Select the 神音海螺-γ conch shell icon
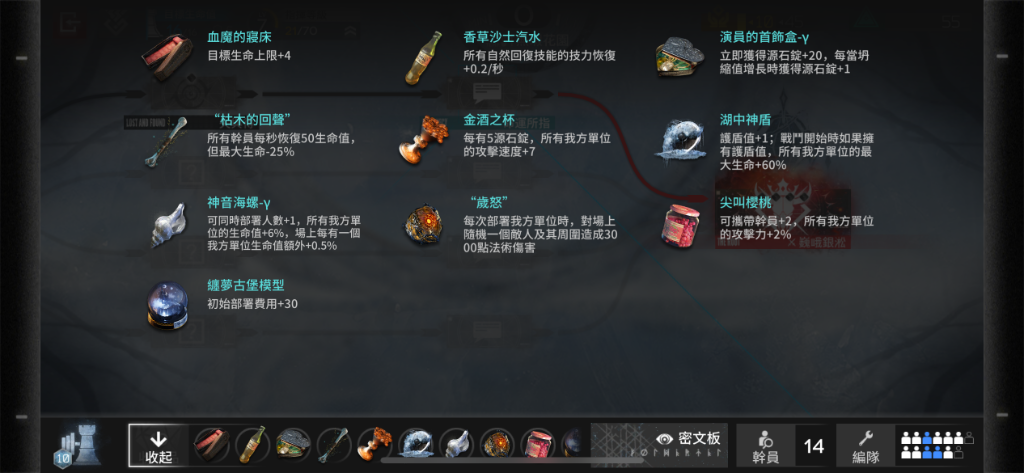Screen dimensions: 1024x473 167,223
